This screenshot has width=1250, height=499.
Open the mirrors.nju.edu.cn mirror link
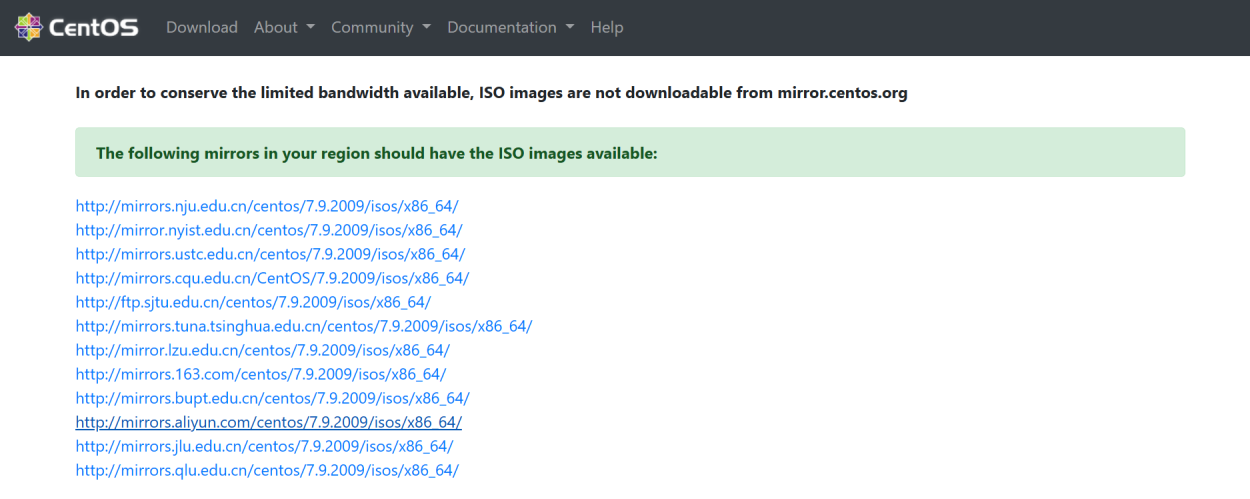[x=267, y=206]
